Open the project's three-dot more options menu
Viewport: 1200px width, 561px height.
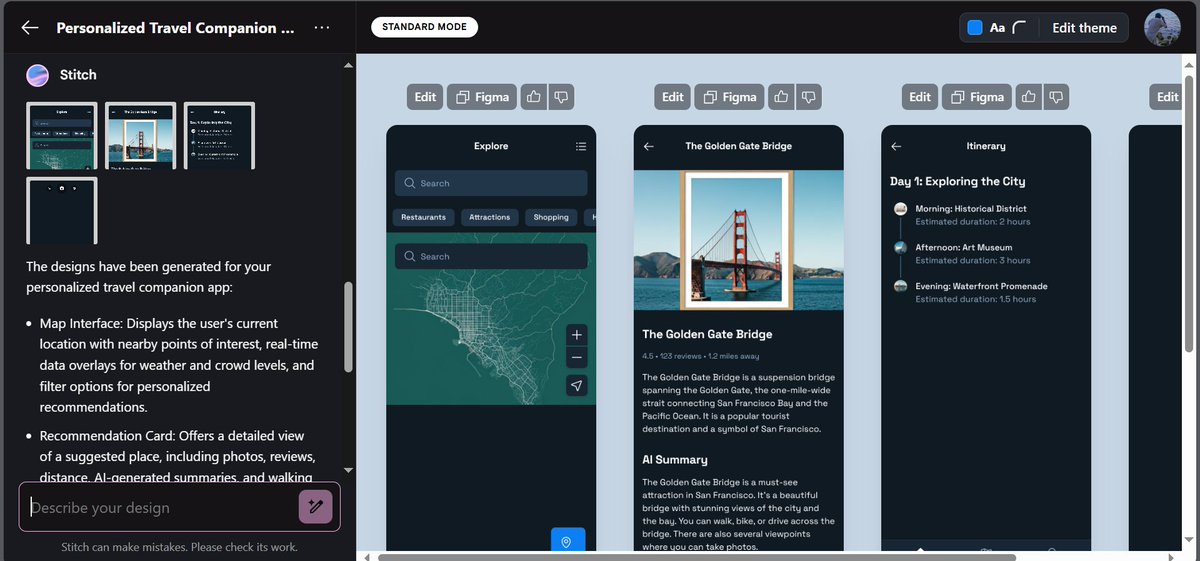pyautogui.click(x=321, y=28)
